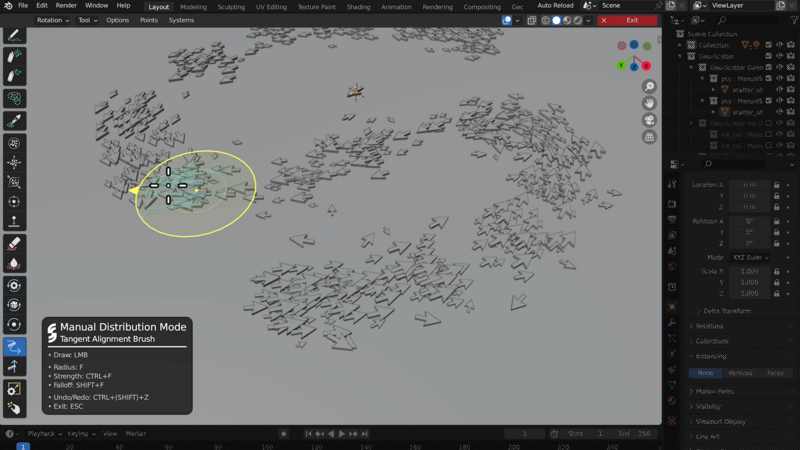800x450 pixels.
Task: Click the Location X value field
Action: [749, 185]
